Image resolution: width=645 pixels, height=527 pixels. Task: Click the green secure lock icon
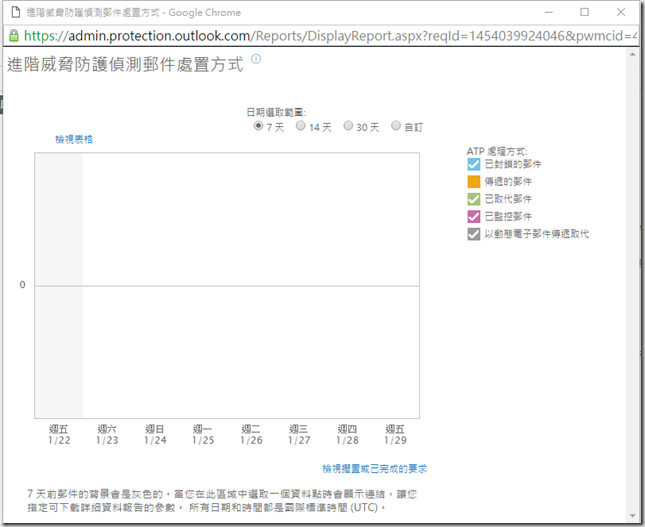[x=12, y=34]
